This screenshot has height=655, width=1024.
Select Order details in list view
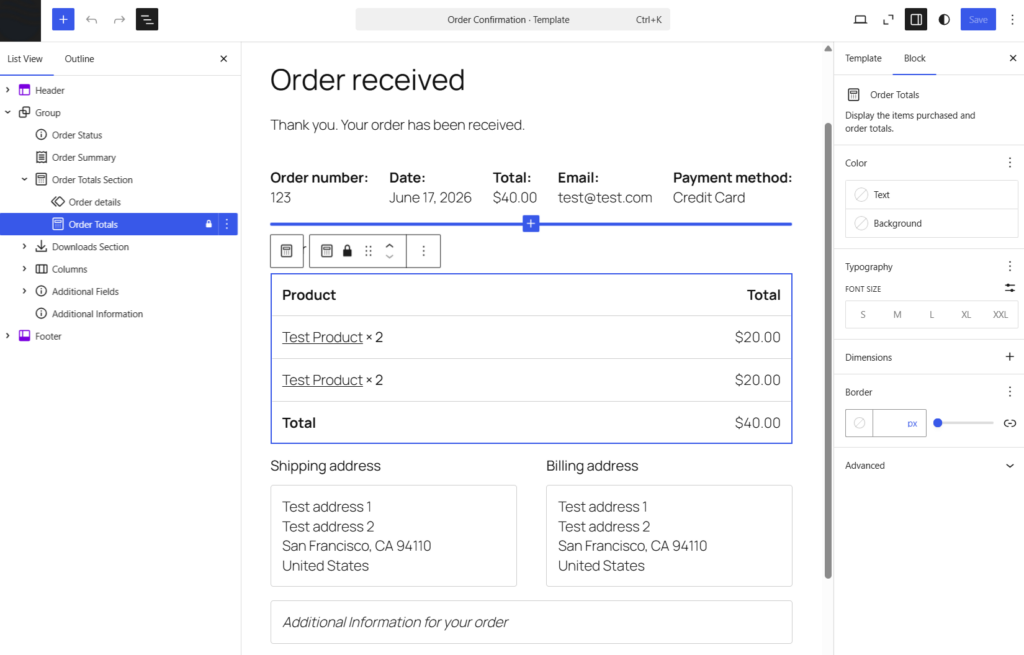point(95,202)
